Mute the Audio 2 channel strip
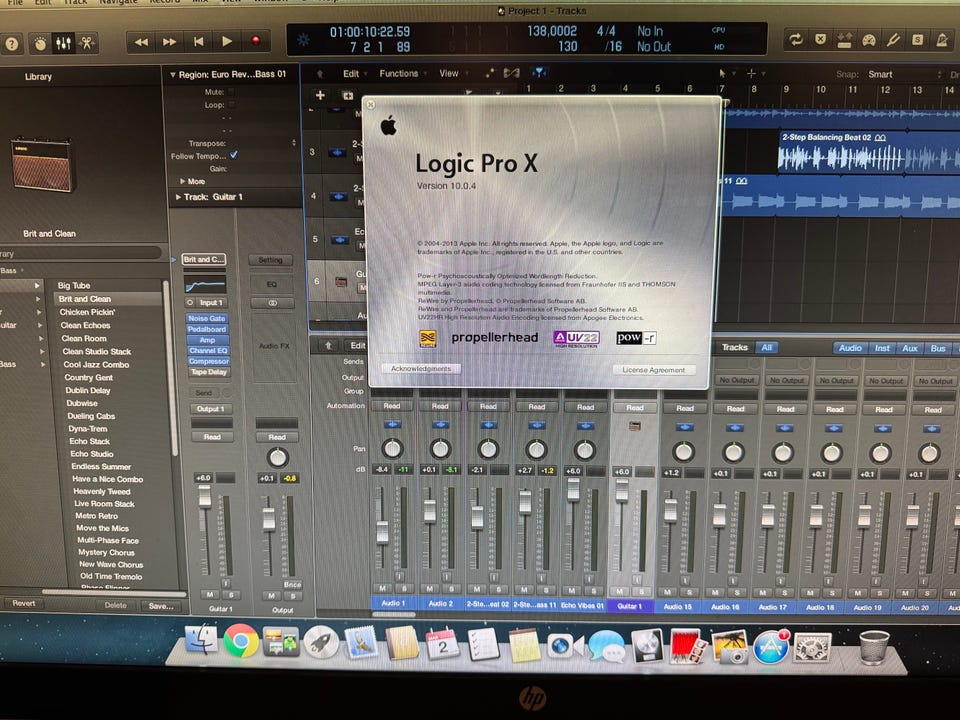This screenshot has height=720, width=960. click(x=430, y=590)
